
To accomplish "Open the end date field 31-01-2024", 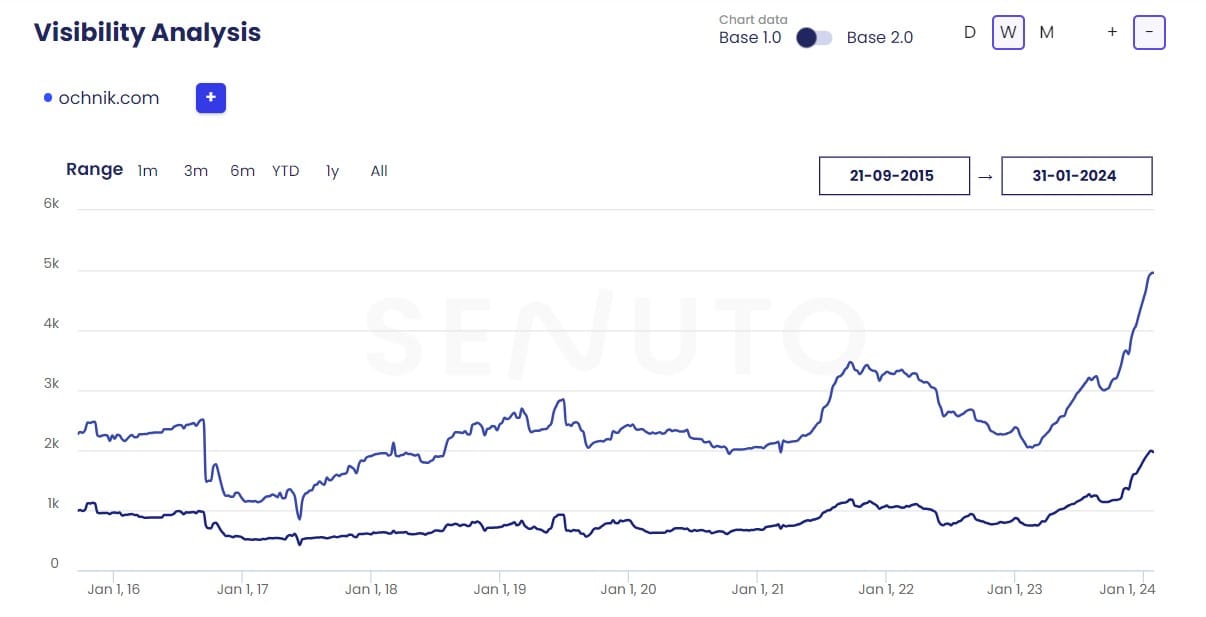I will pyautogui.click(x=1076, y=176).
